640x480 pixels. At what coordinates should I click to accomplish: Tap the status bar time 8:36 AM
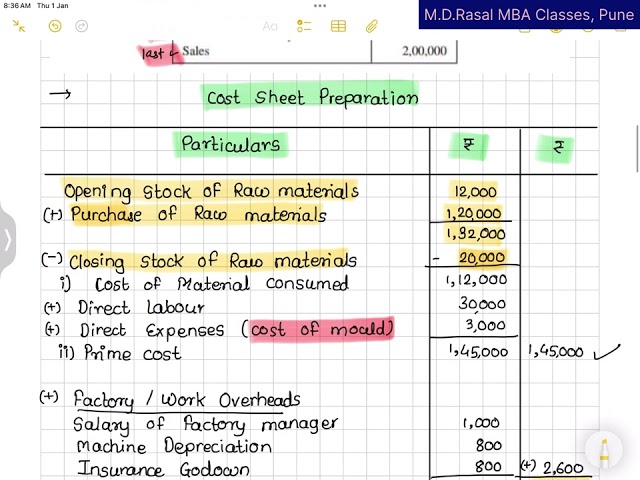coord(17,6)
